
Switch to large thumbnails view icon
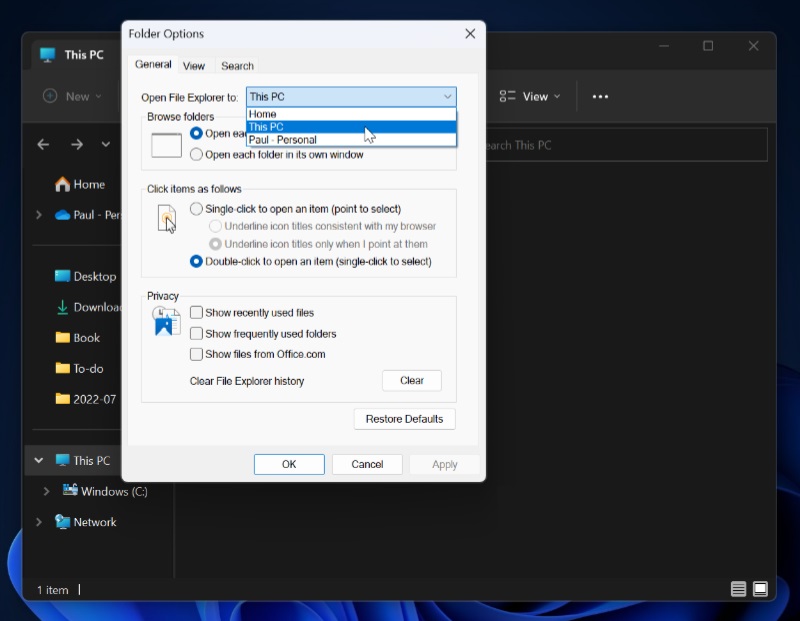[760, 589]
